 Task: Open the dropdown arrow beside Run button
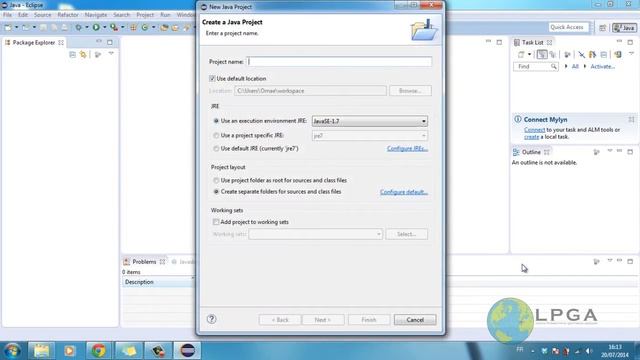pyautogui.click(x=104, y=27)
